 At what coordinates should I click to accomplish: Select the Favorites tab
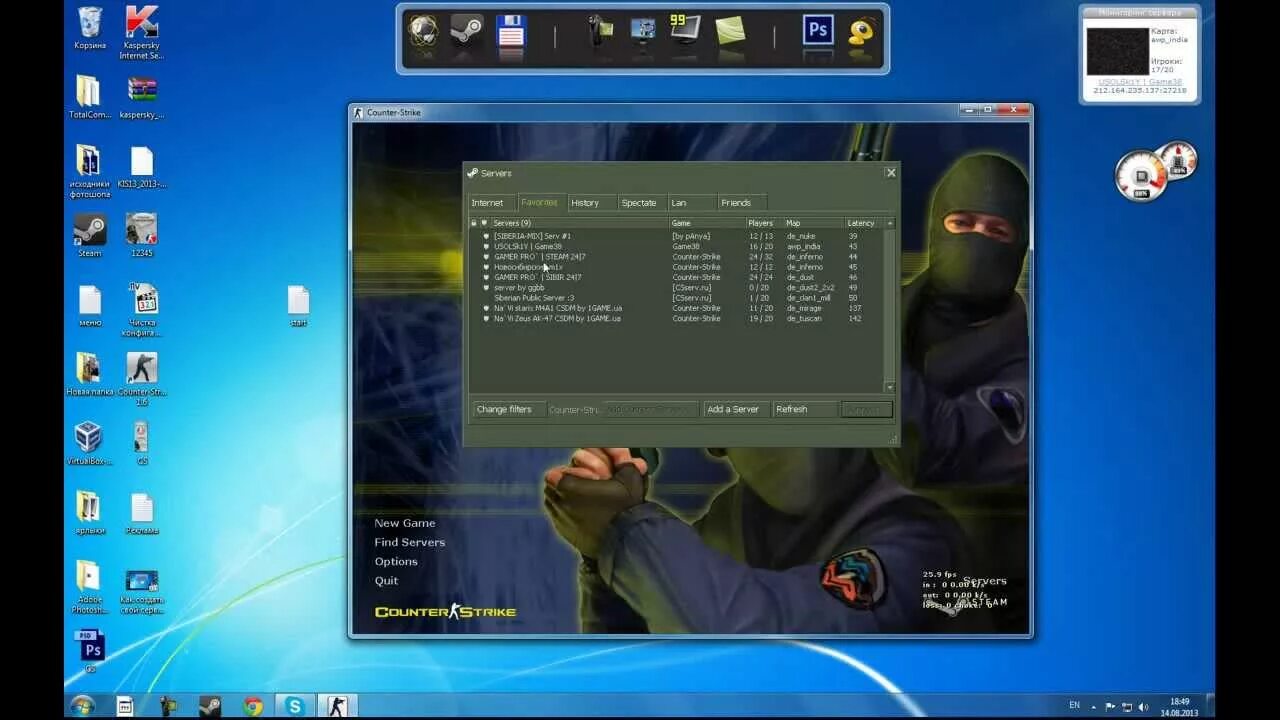pyautogui.click(x=541, y=202)
